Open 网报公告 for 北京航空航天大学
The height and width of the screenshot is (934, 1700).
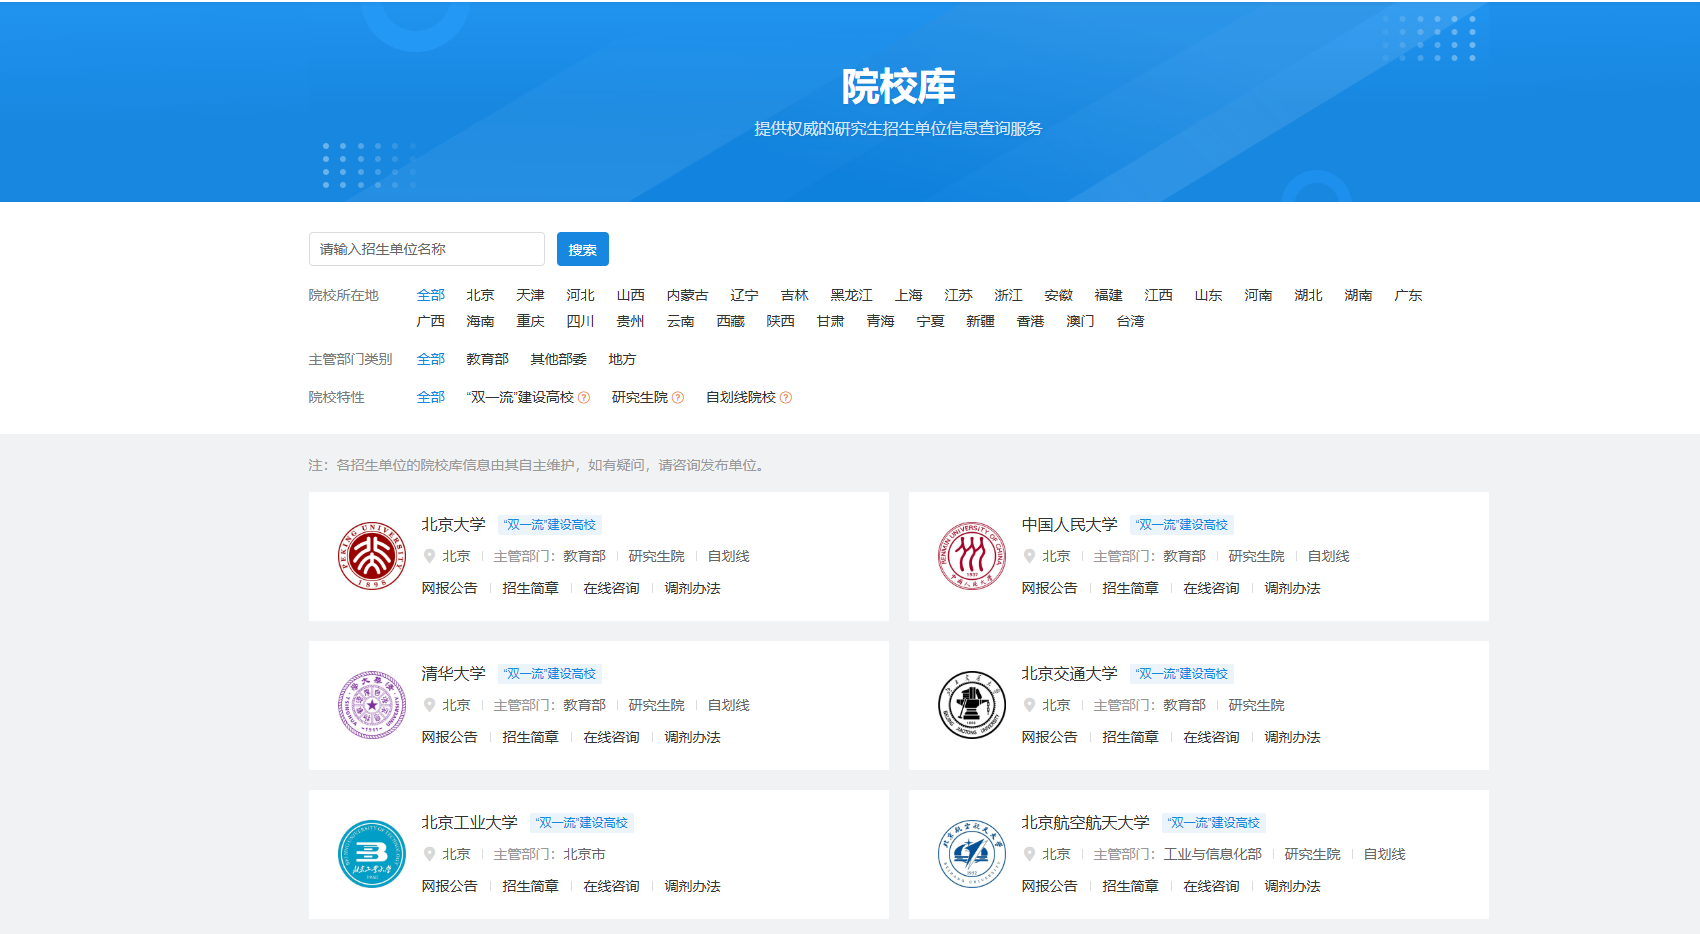point(1049,886)
